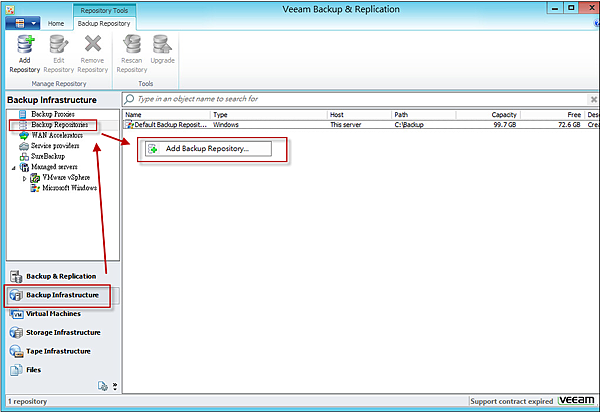Open the Files view
The image size is (600, 412).
pos(34,370)
